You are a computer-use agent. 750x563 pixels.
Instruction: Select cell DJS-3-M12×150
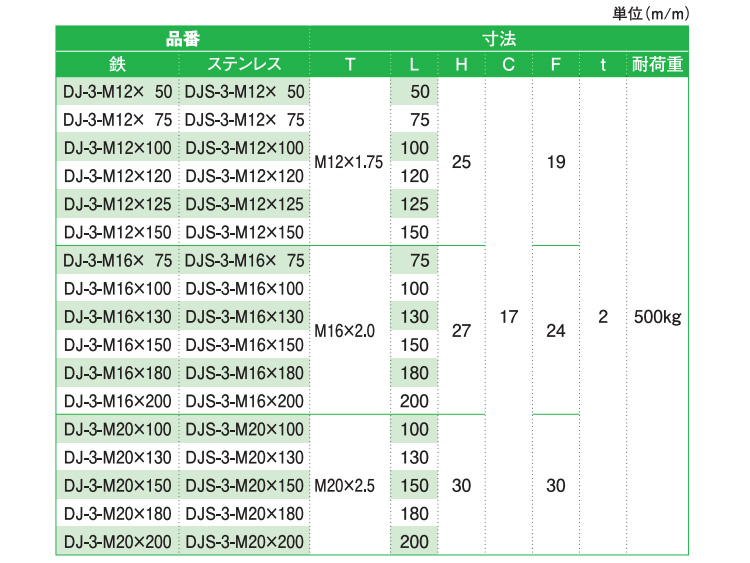[x=244, y=232]
